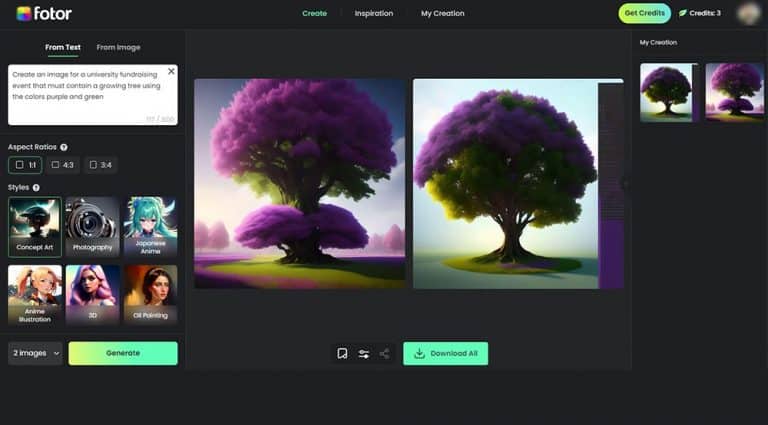Select the 1:1 aspect ratio
768x425 pixels.
26,165
